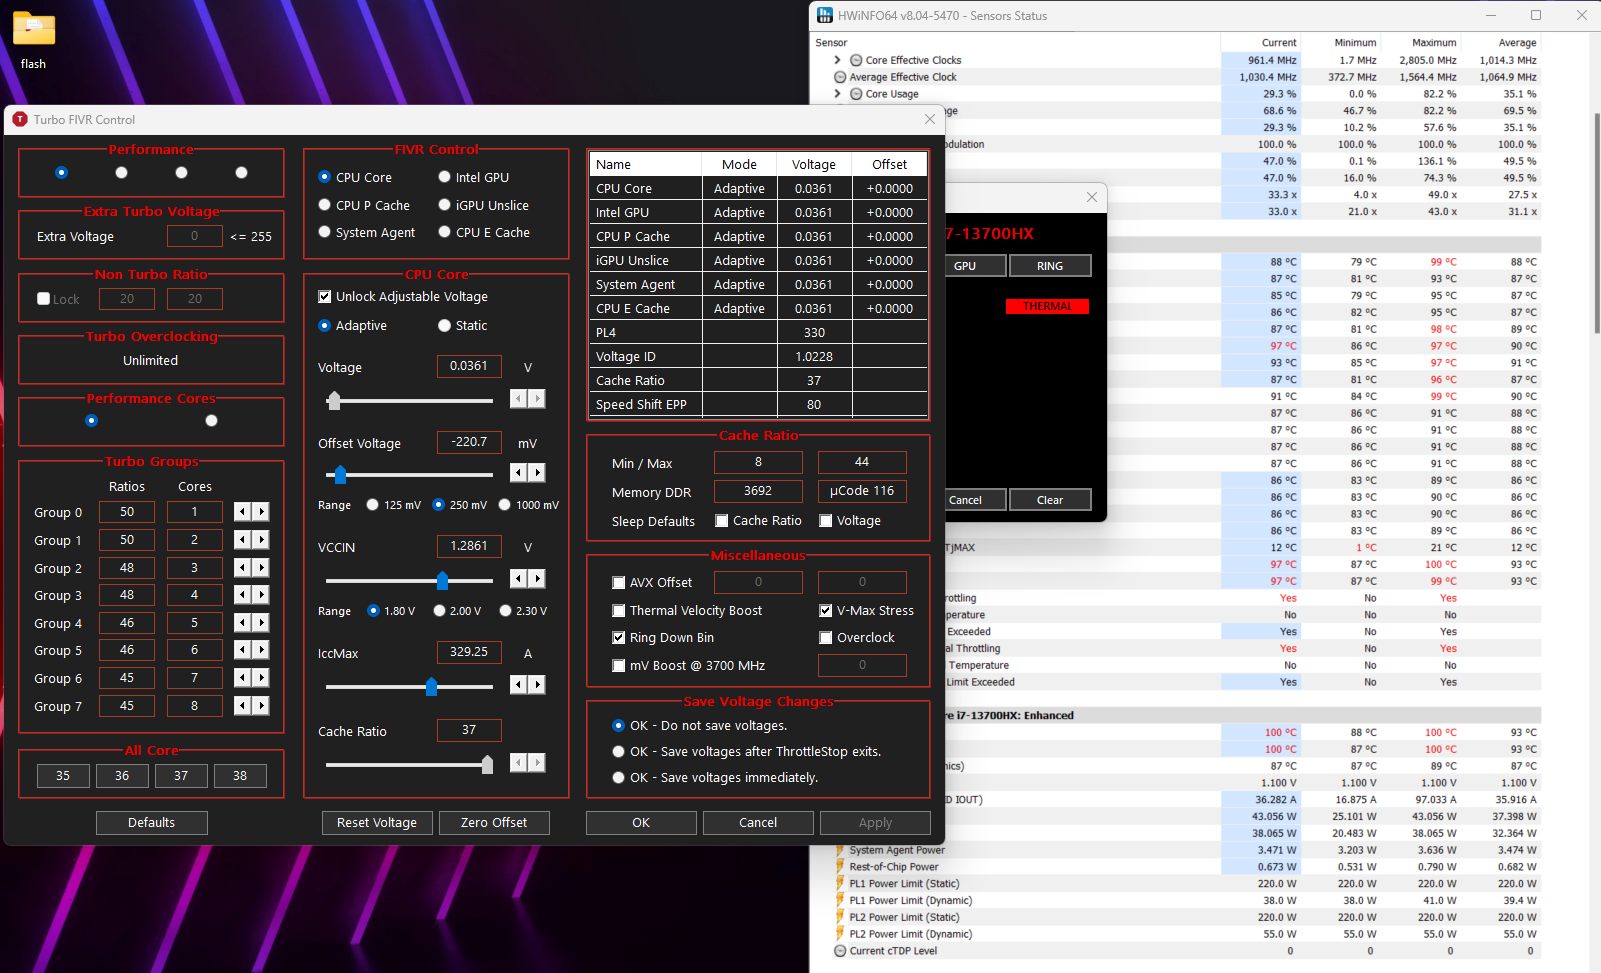Click the Cache Ratio Max field showing 44

862,462
